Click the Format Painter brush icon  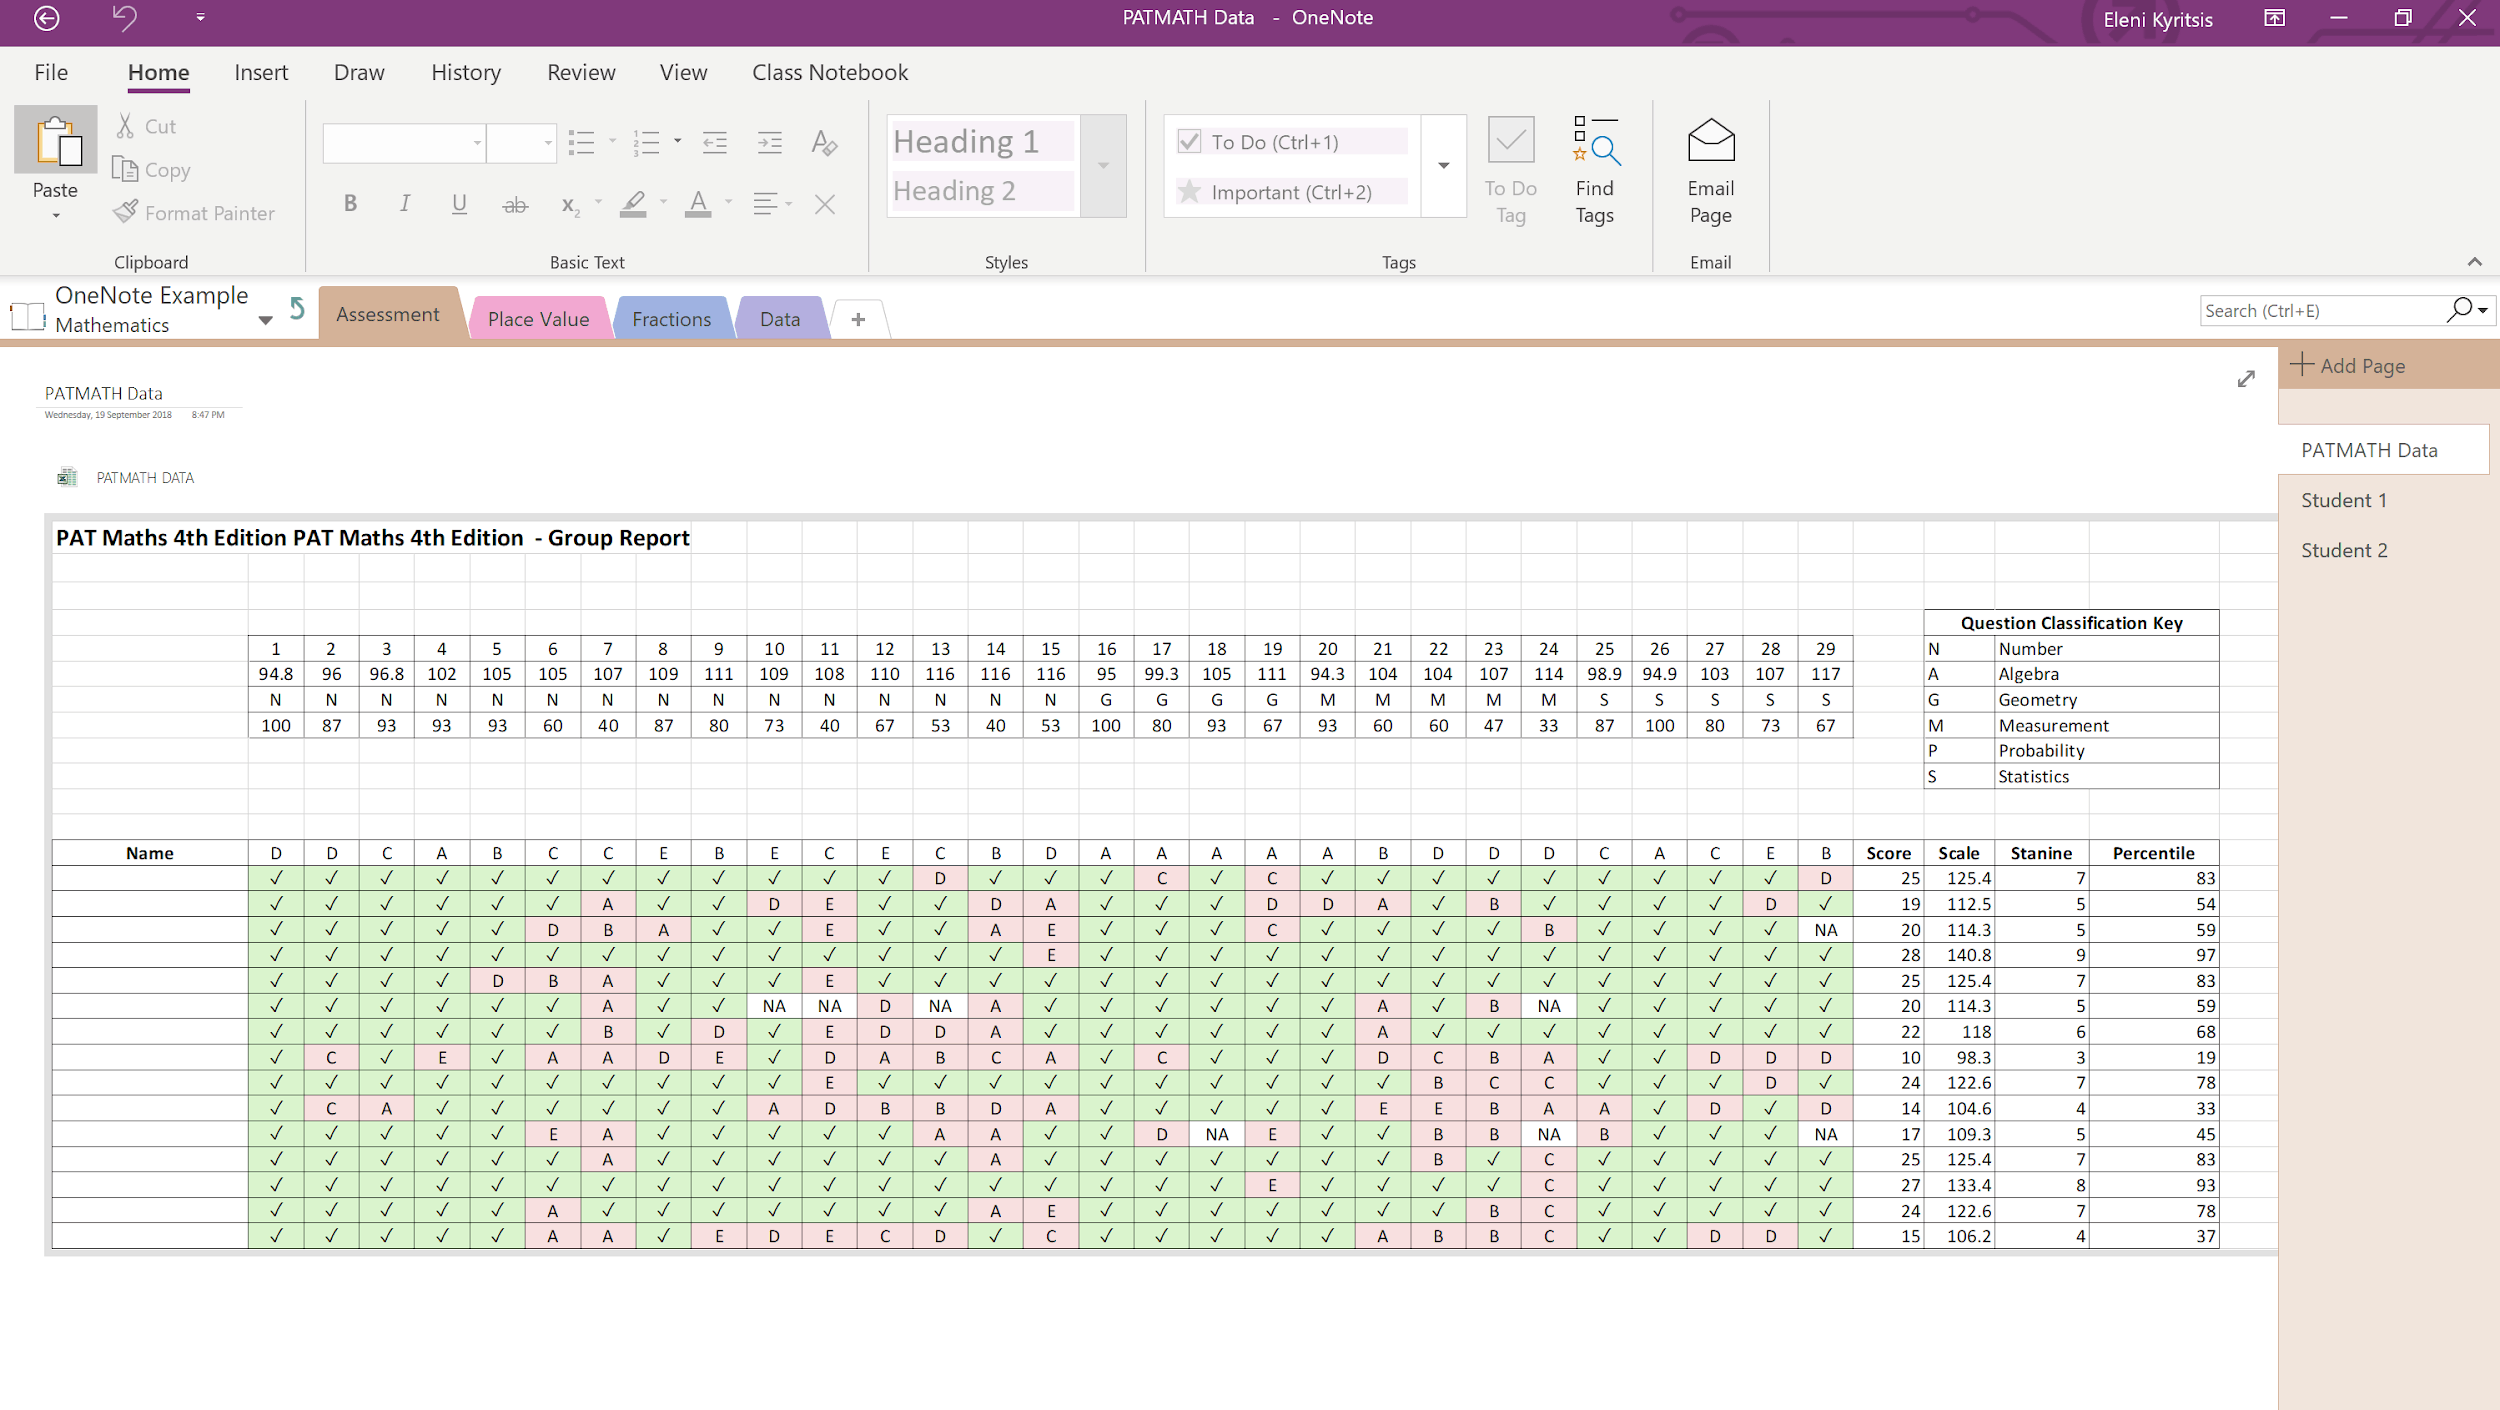click(126, 212)
